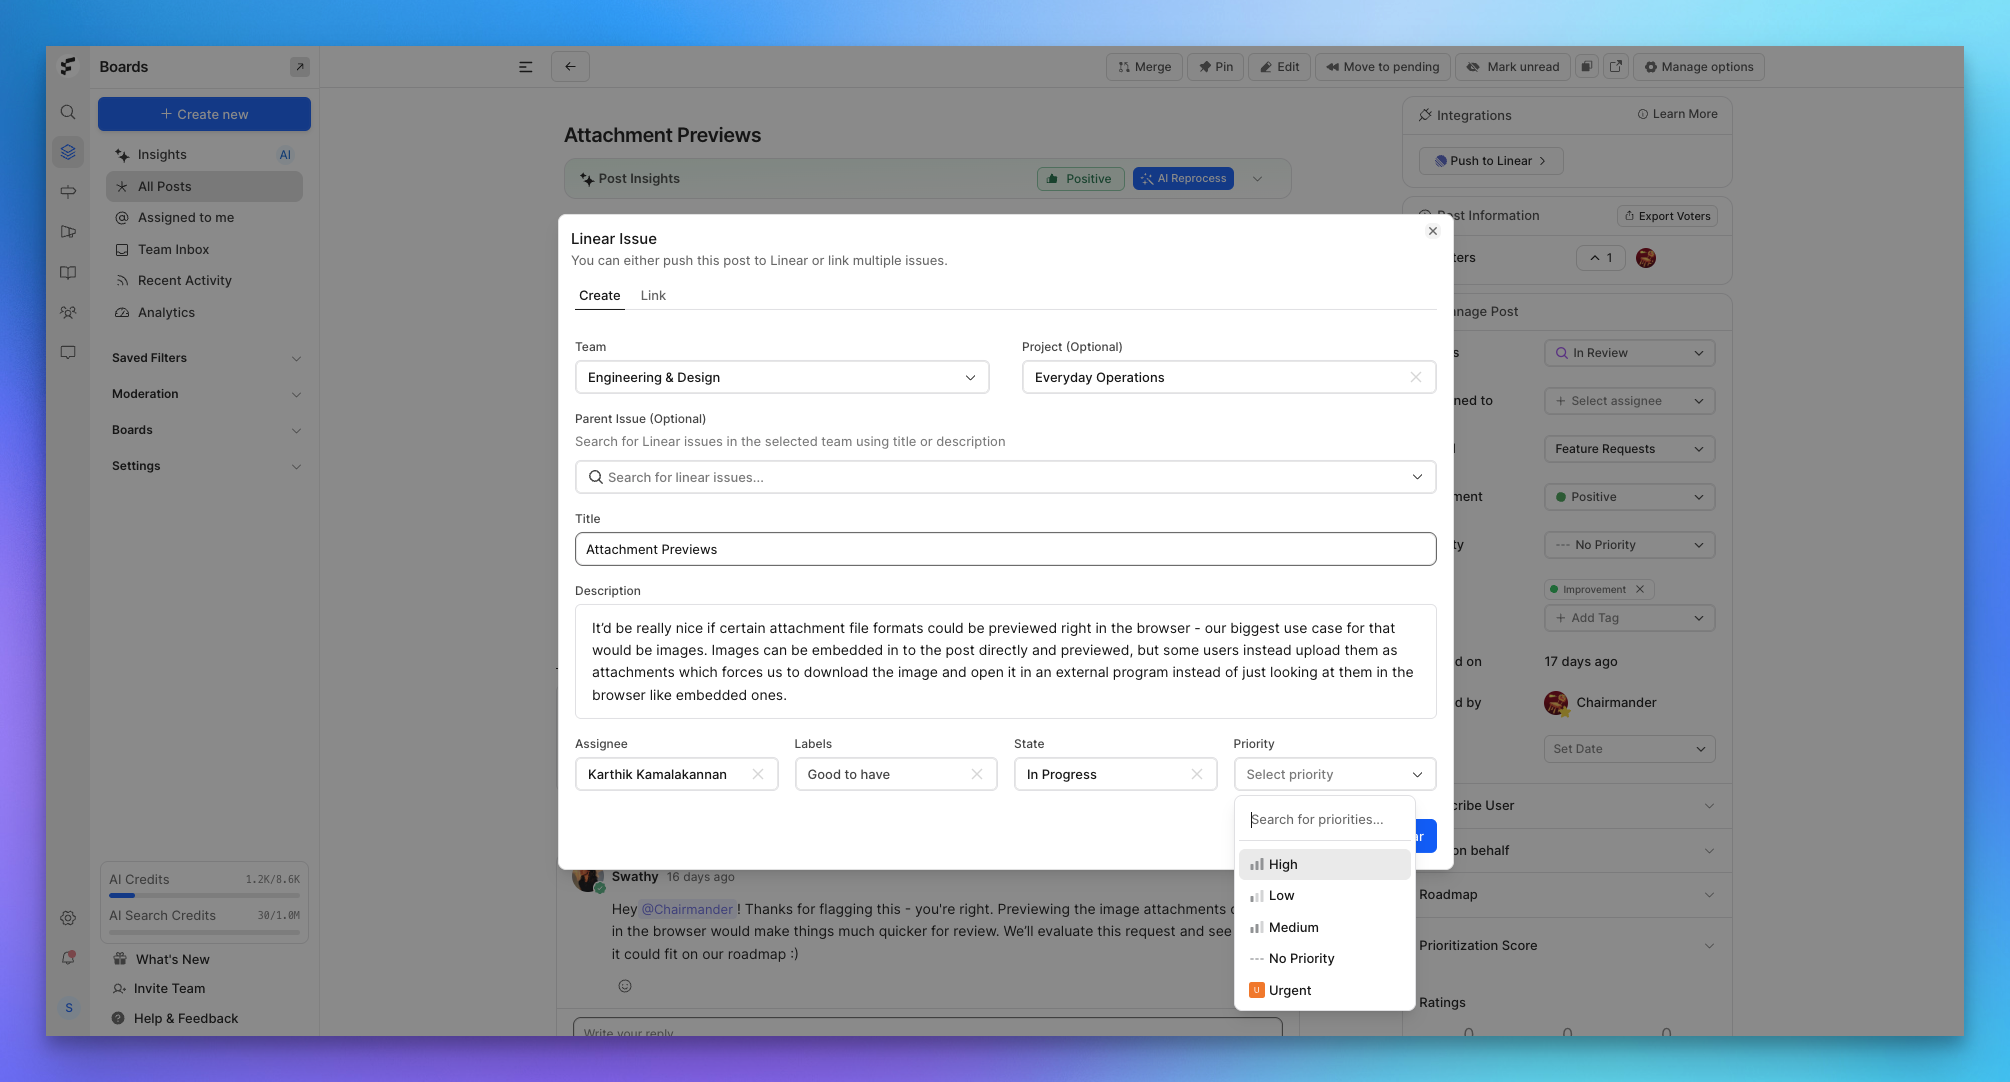The image size is (2010, 1082).
Task: Choose No Priority option in list
Action: point(1324,958)
